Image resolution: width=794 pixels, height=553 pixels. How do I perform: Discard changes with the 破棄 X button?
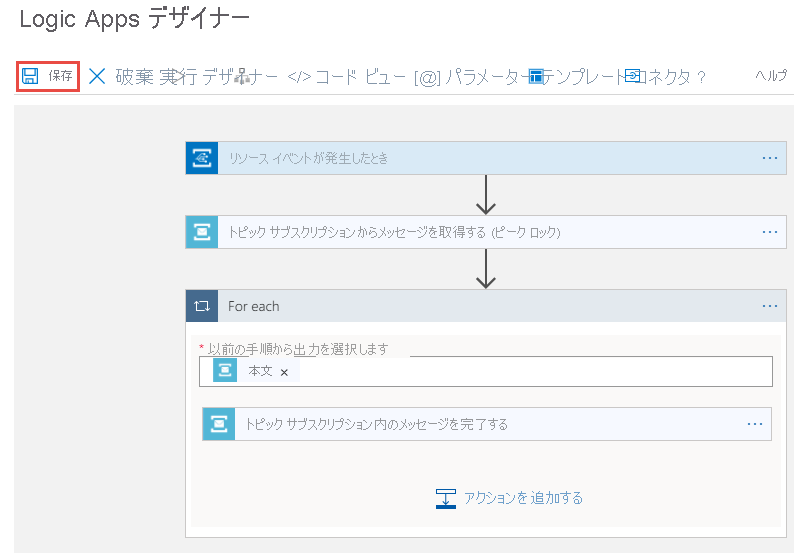121,76
